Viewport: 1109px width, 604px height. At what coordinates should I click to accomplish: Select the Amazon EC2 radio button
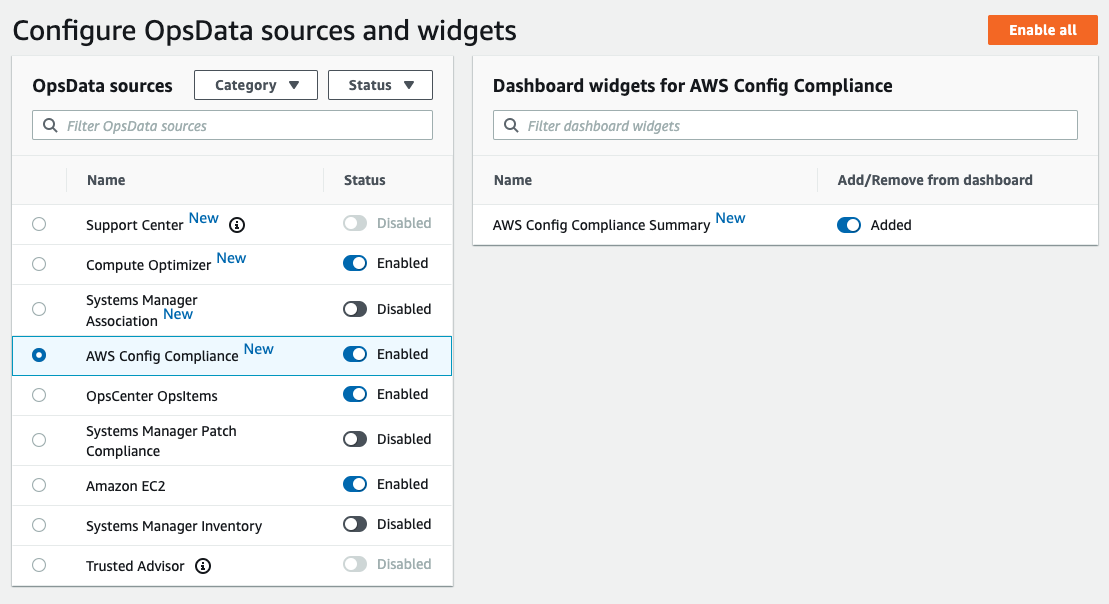tap(39, 485)
